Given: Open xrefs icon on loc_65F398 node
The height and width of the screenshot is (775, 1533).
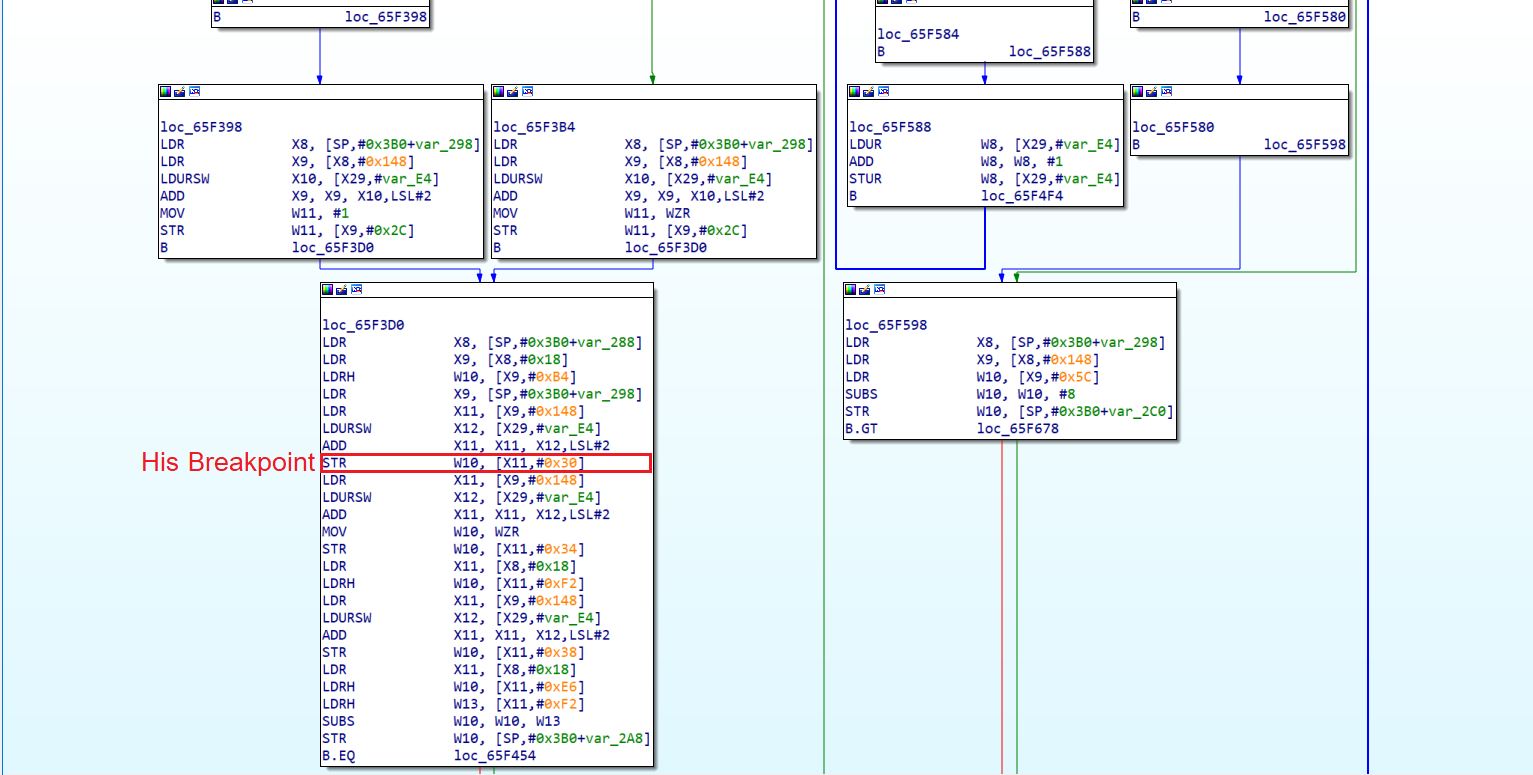Looking at the screenshot, I should click(x=194, y=91).
